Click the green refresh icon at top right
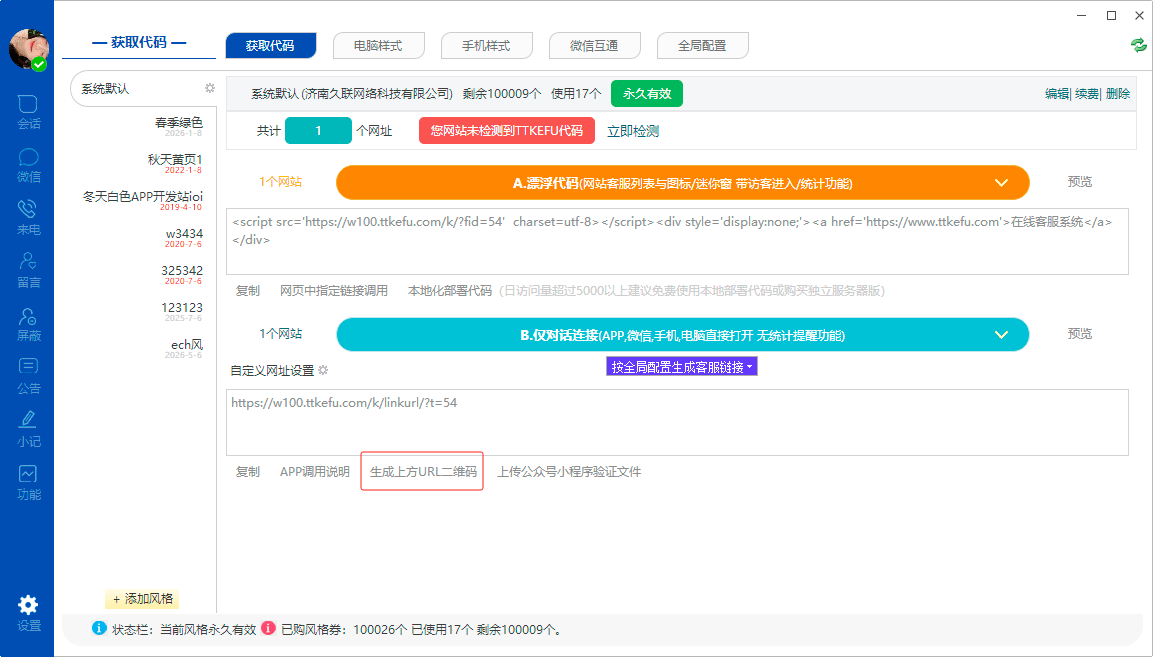 pyautogui.click(x=1138, y=46)
